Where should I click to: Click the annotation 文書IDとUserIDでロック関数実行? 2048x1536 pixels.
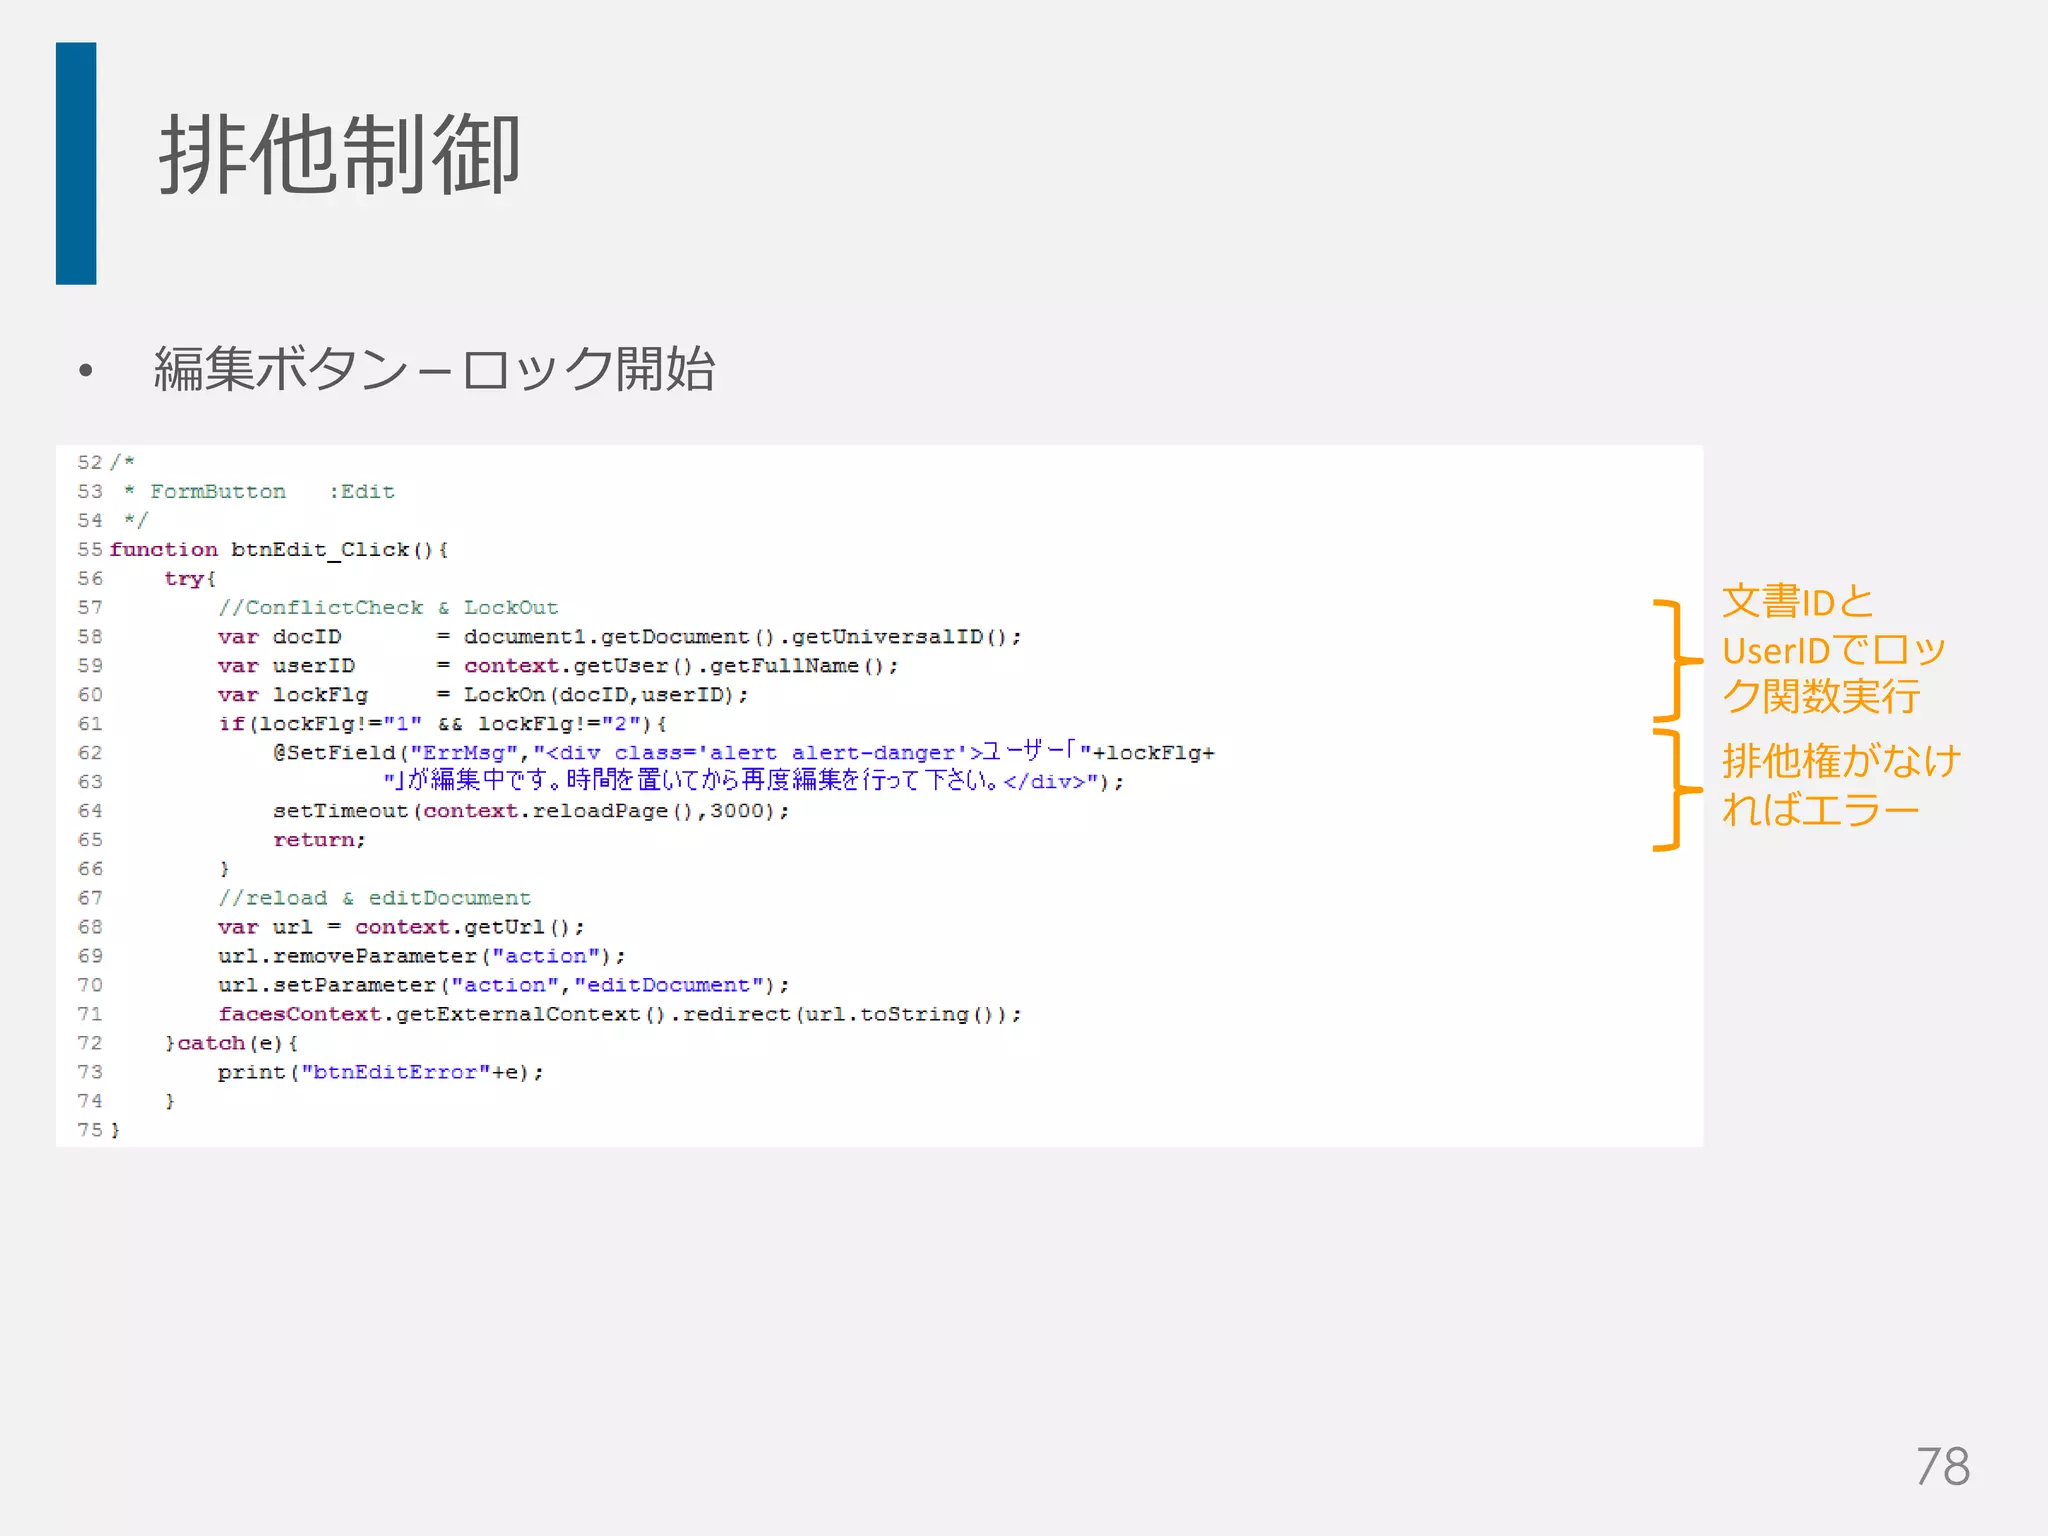tap(1834, 649)
